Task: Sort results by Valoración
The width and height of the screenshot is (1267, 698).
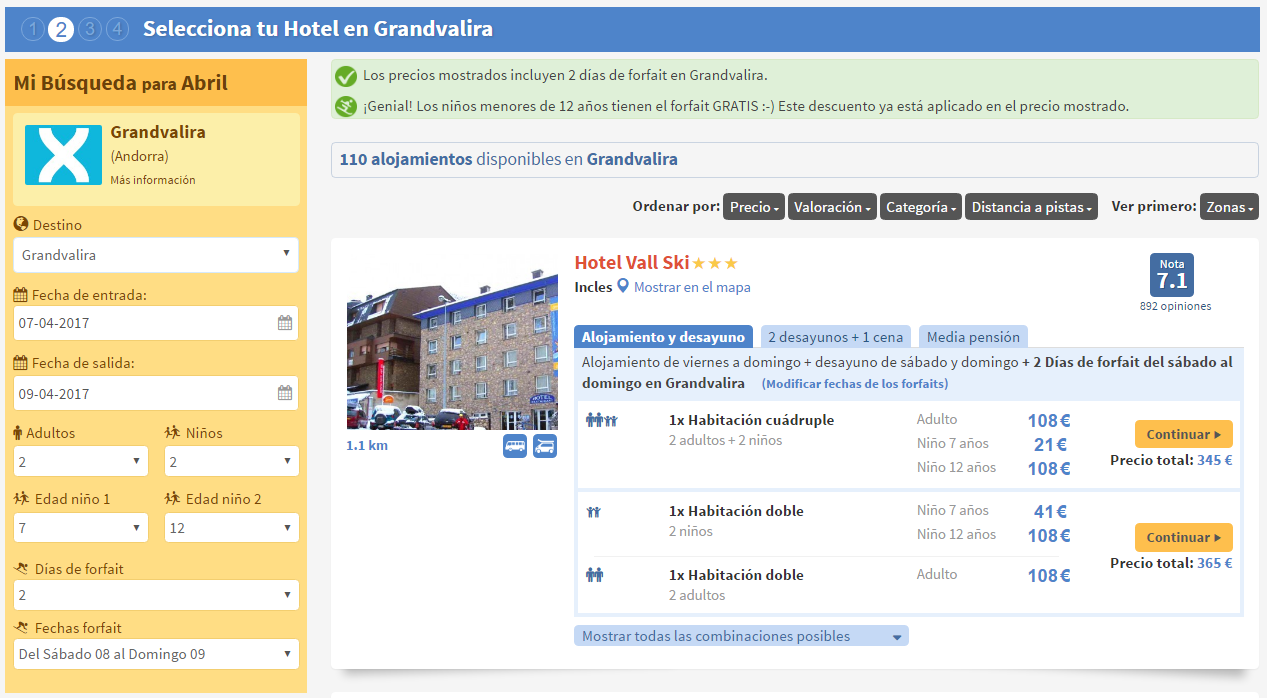Action: point(832,207)
